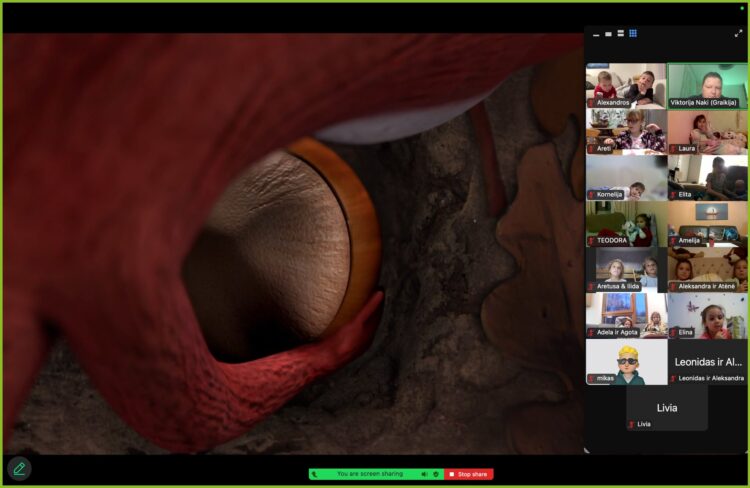Select Alexandros video thumbnail
Image resolution: width=750 pixels, height=488 pixels.
[x=626, y=86]
